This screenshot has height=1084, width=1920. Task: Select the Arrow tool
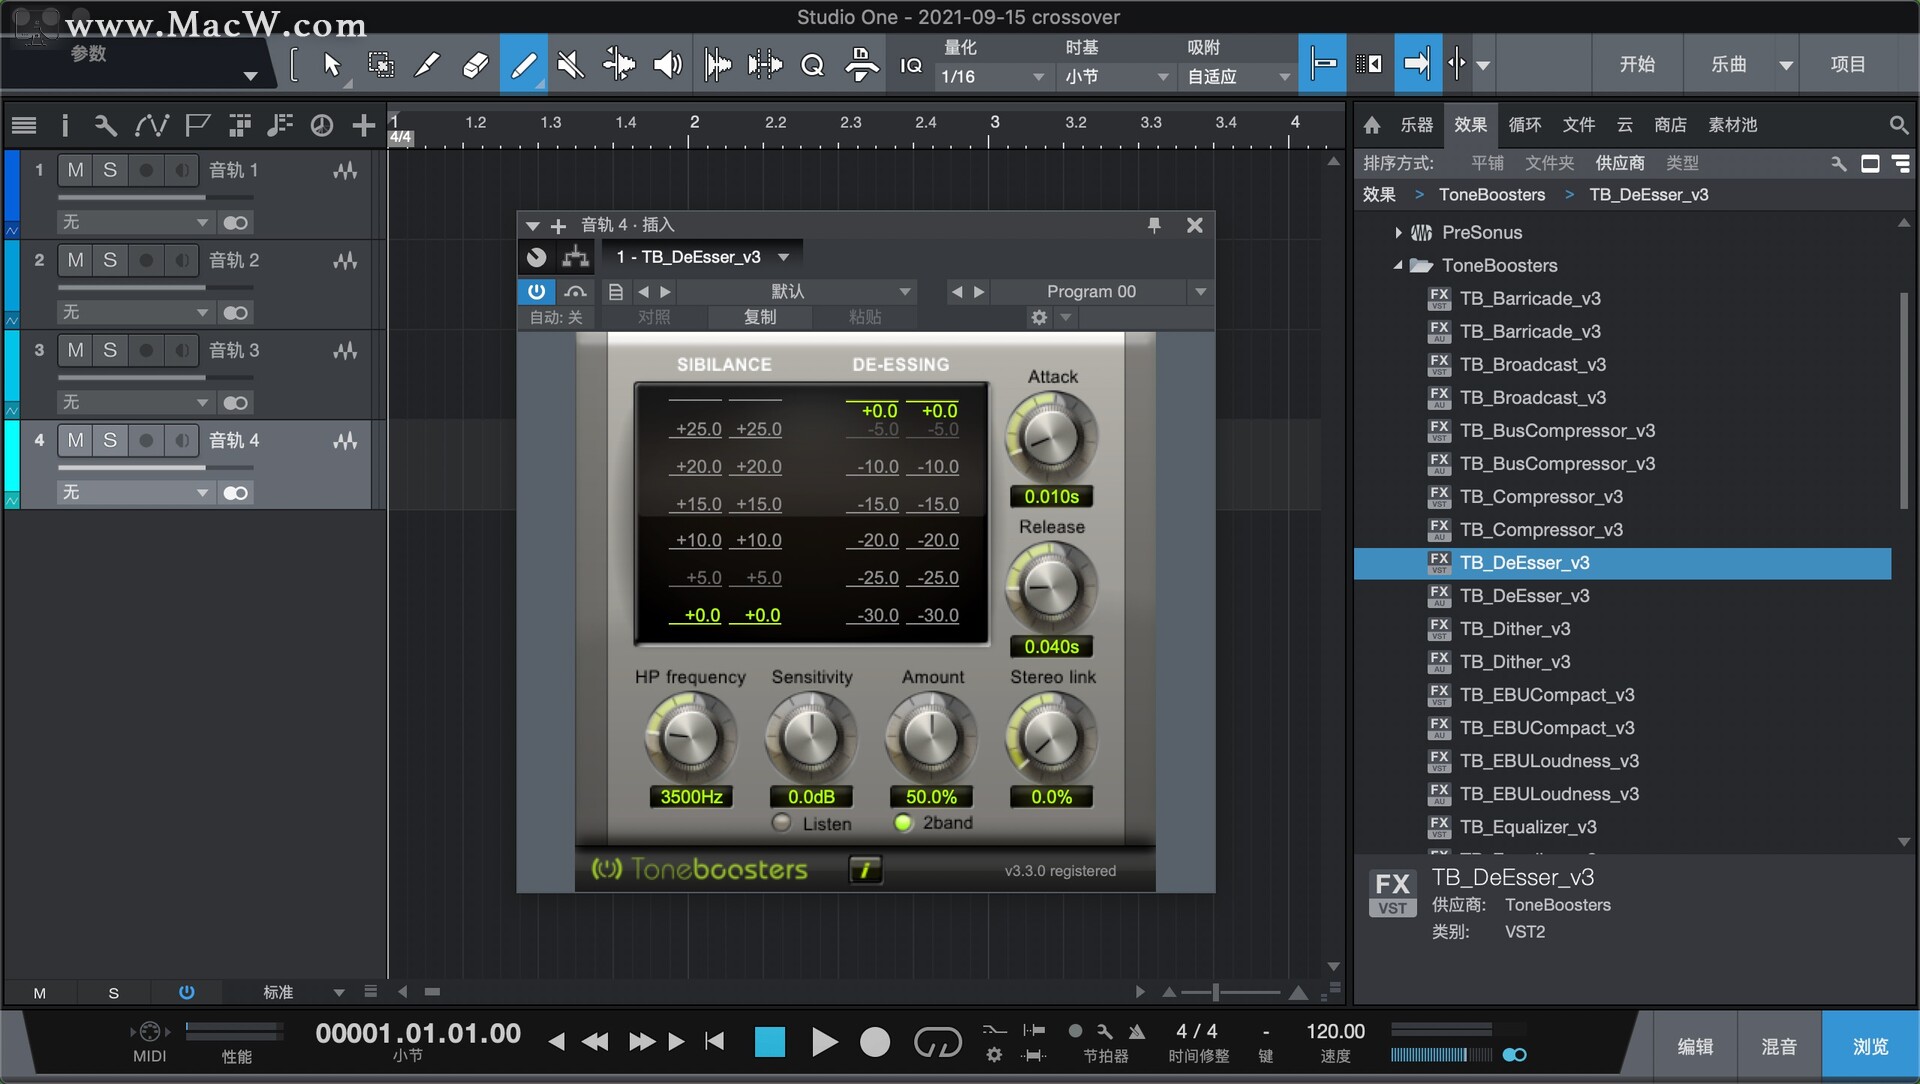[332, 65]
